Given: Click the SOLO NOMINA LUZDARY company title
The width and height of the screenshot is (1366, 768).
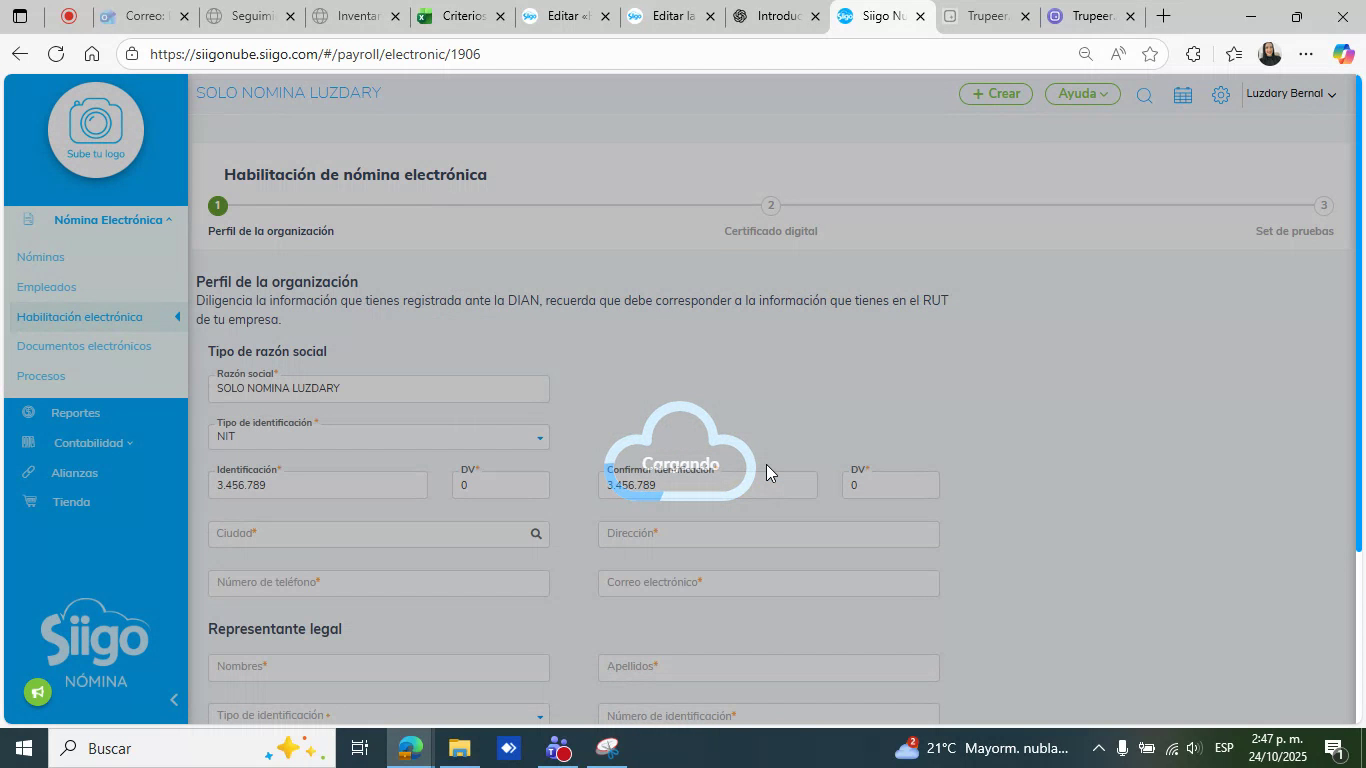Looking at the screenshot, I should pos(288,93).
